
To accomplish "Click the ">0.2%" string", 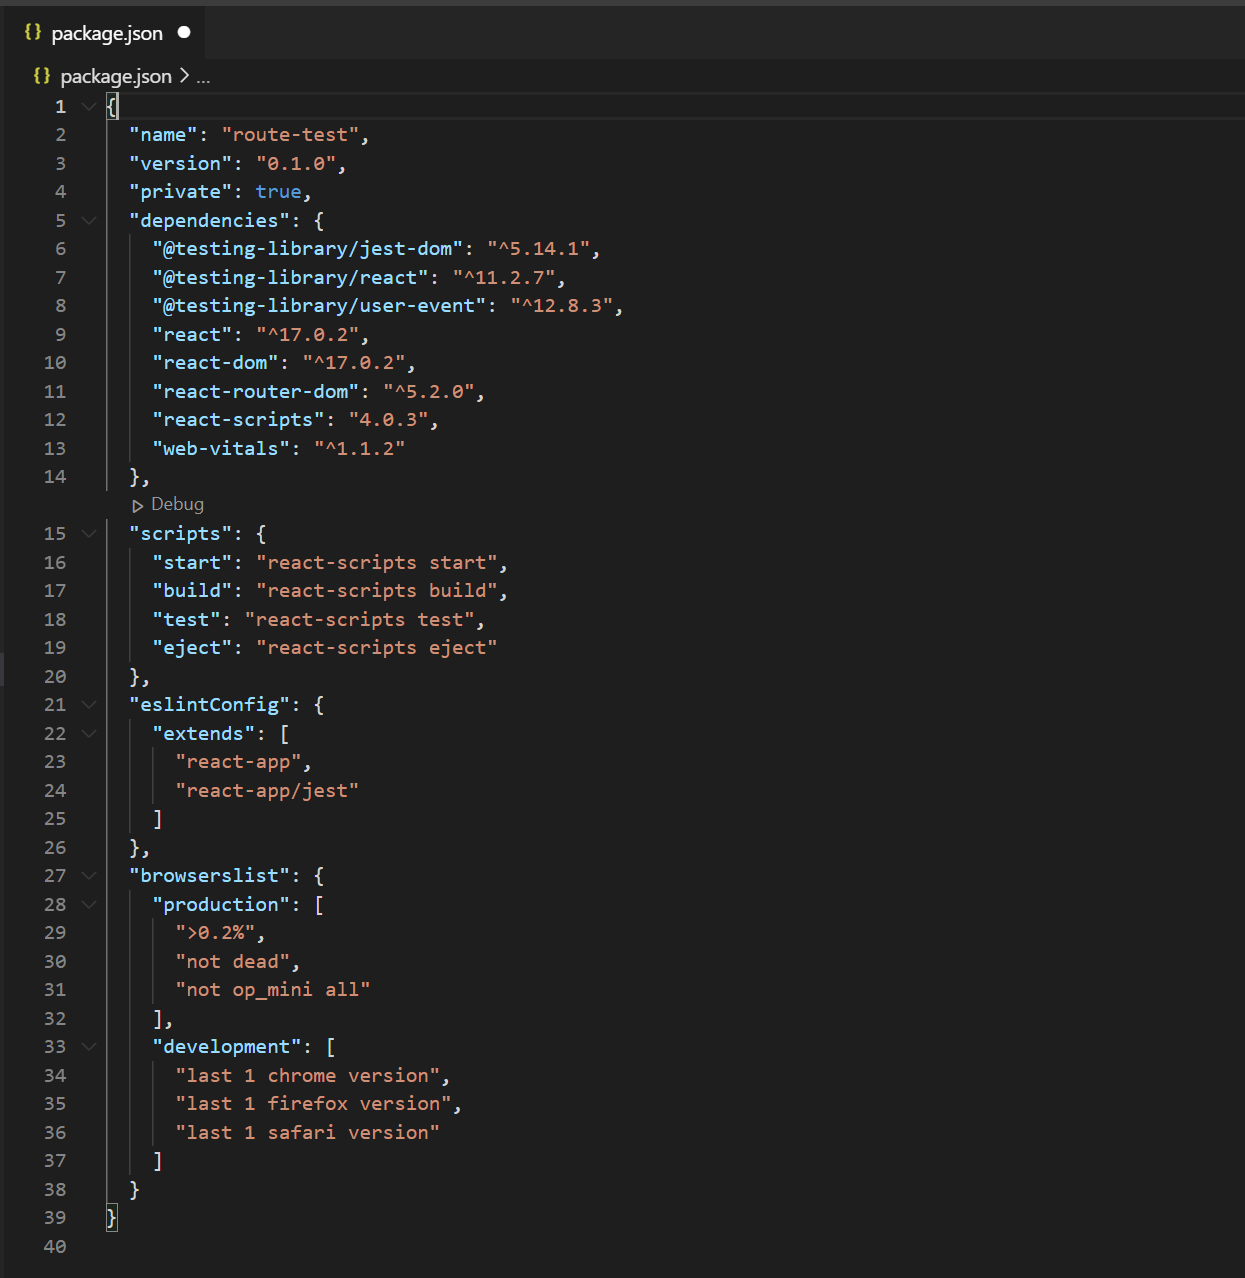I will [215, 933].
